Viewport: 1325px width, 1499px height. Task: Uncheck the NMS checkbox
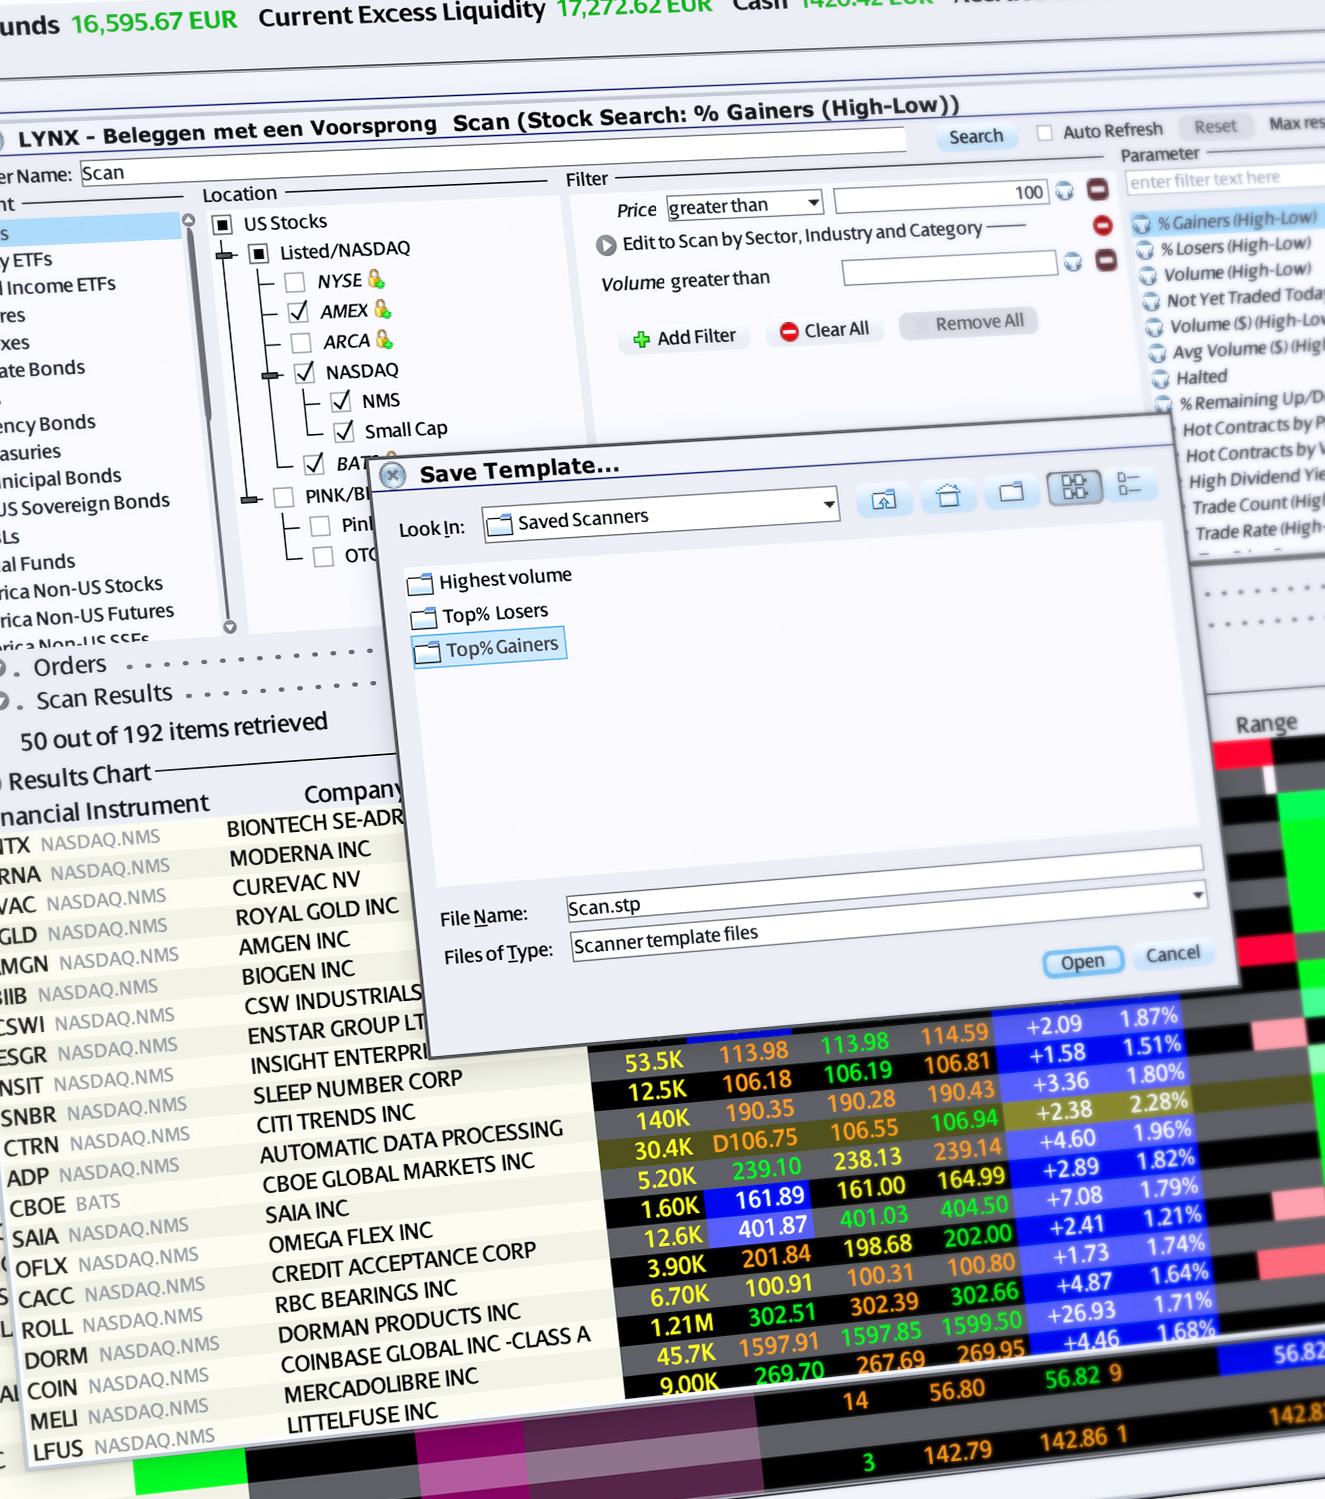point(341,401)
